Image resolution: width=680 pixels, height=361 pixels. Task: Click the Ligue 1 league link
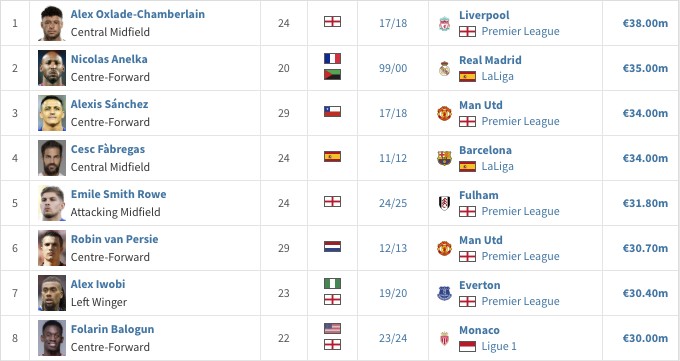[499, 346]
